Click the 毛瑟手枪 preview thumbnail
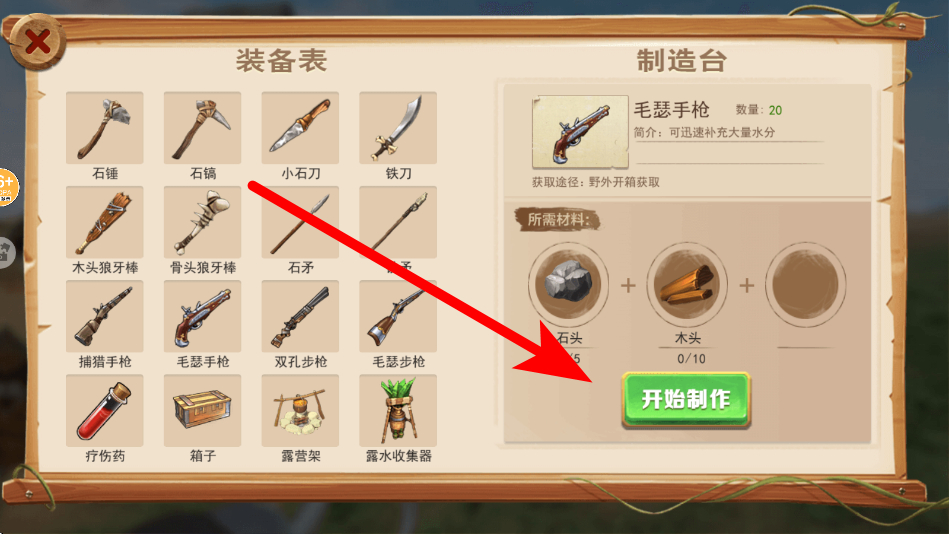 click(x=580, y=131)
